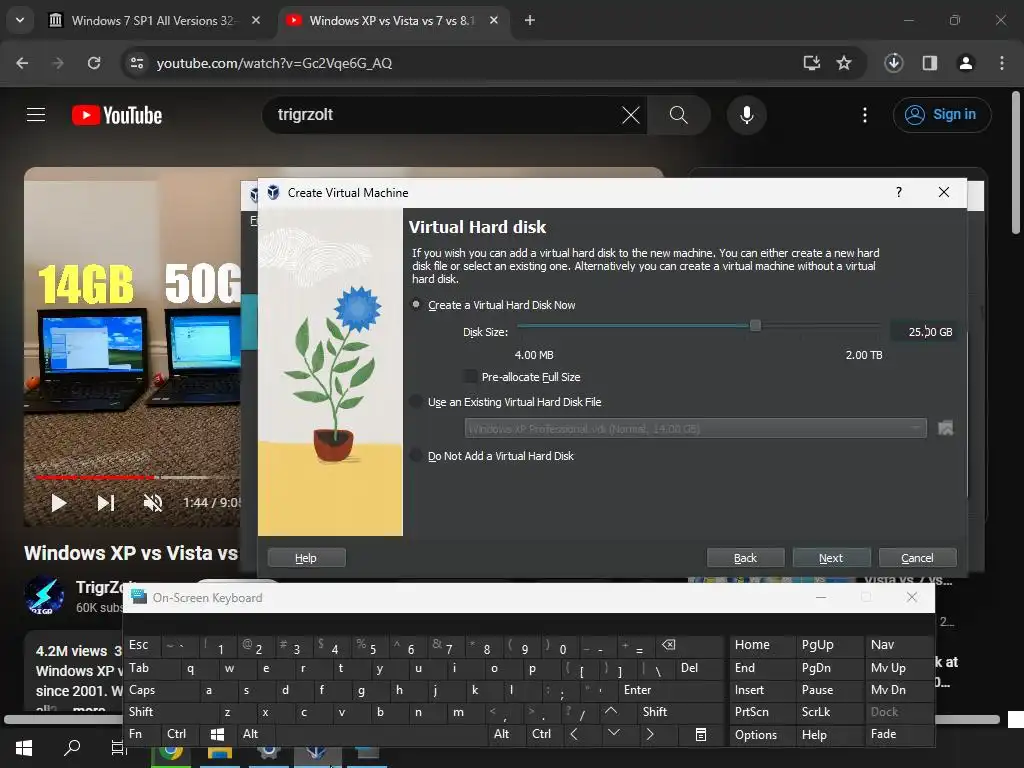Click the up arrow key on On-Screen Keyboard
The height and width of the screenshot is (768, 1024).
[x=611, y=711]
